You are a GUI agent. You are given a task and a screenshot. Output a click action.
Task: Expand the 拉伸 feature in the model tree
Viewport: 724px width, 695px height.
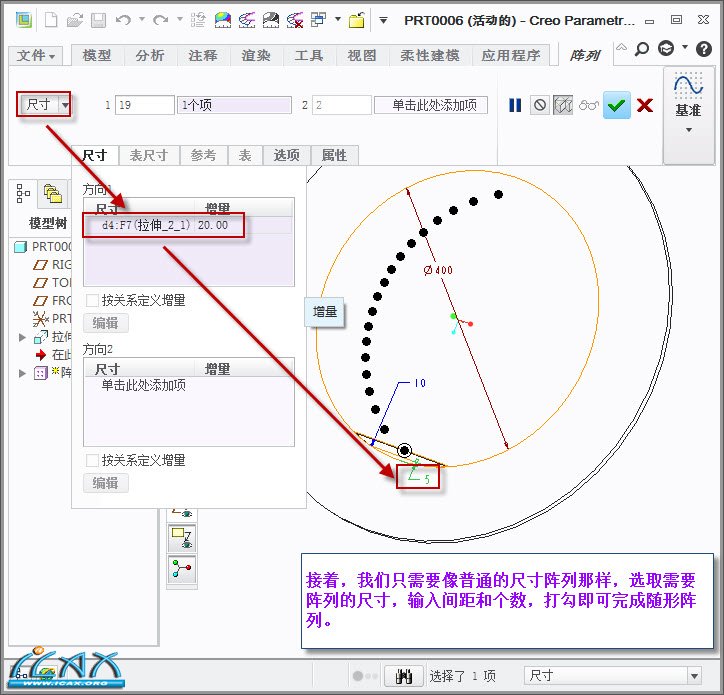coord(23,337)
